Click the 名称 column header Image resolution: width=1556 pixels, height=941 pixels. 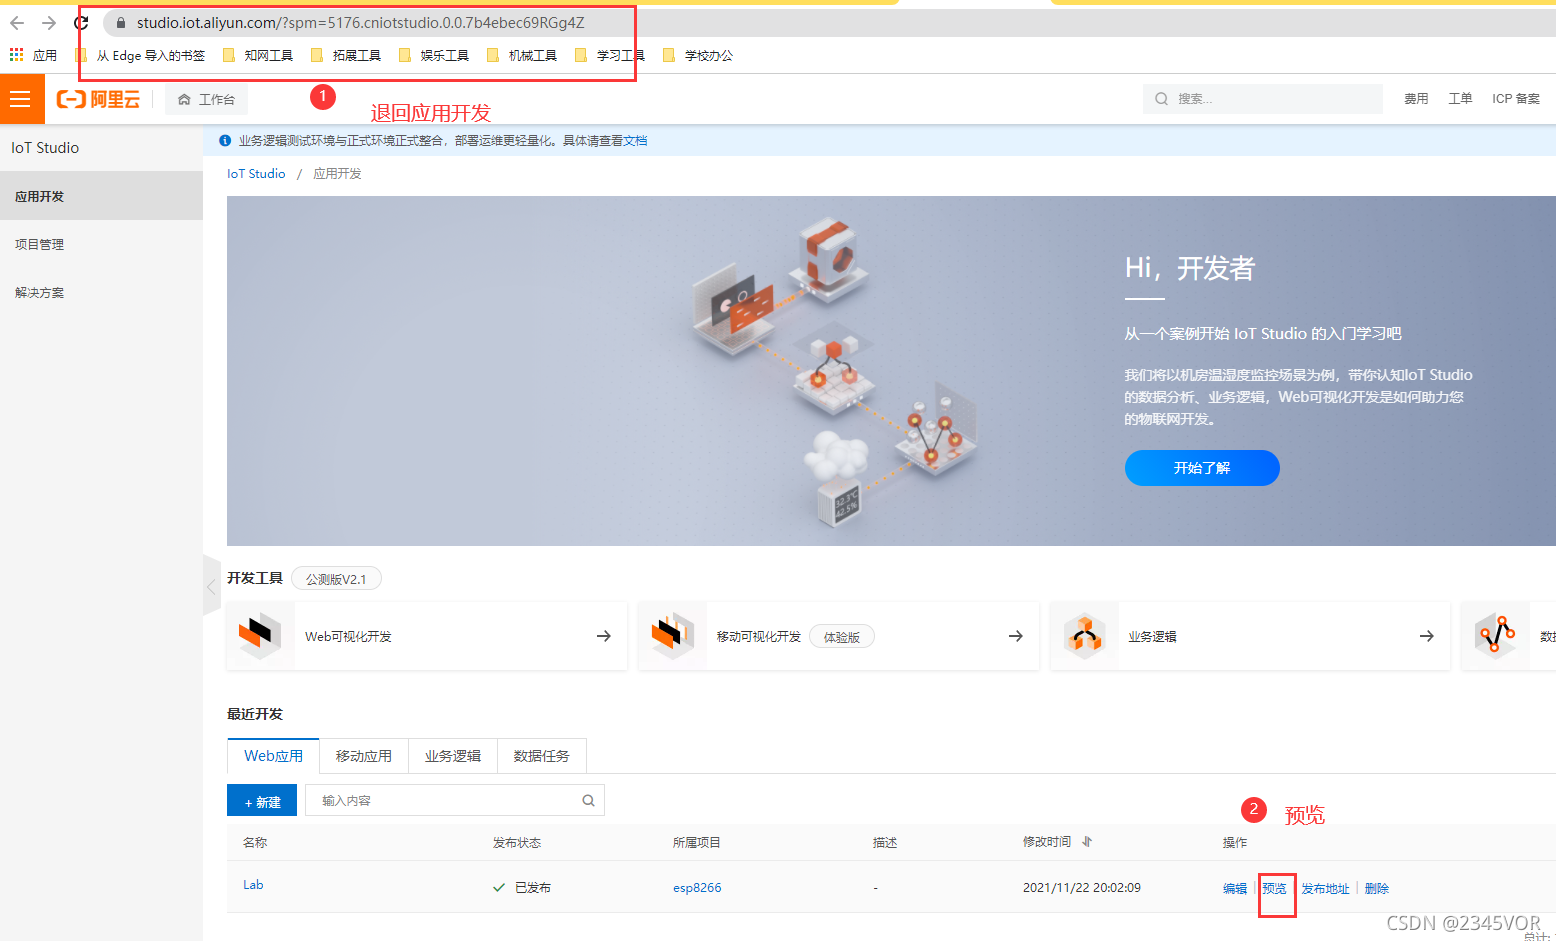tap(255, 843)
